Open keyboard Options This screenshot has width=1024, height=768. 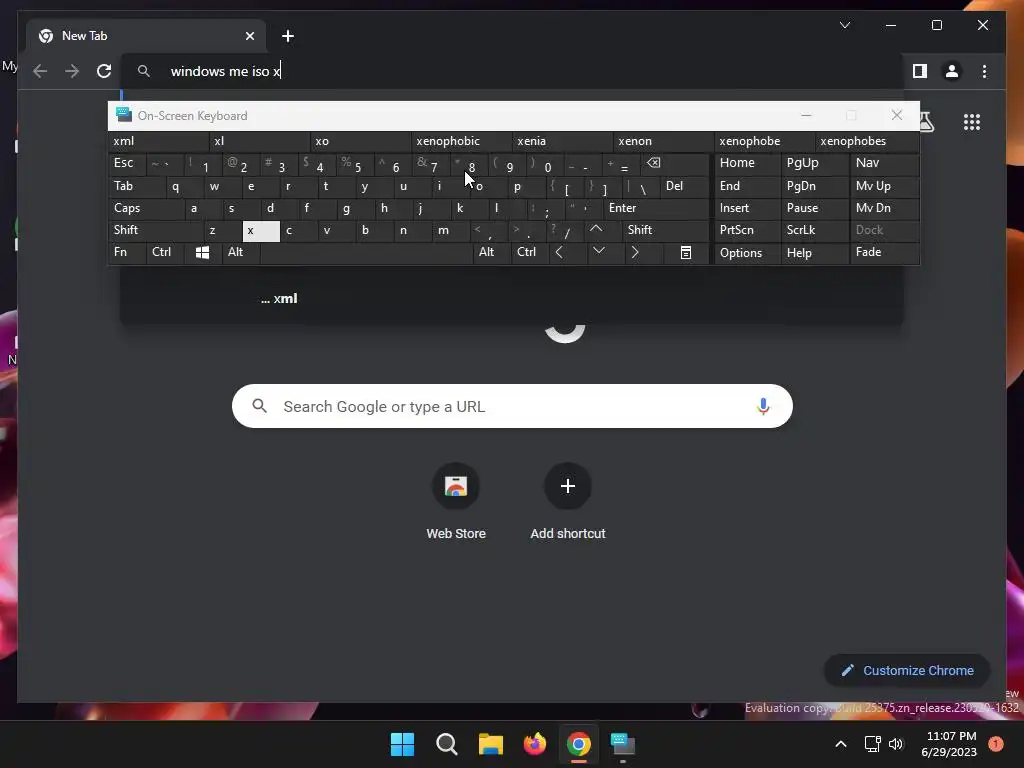(x=747, y=253)
